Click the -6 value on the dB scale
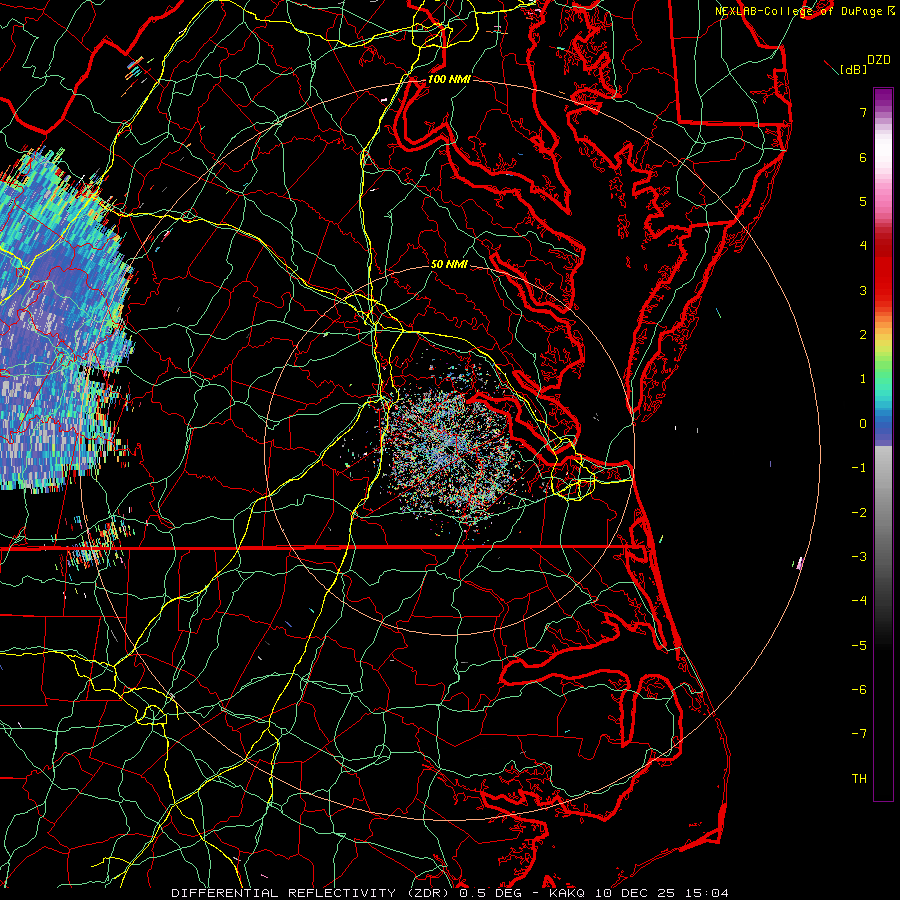The width and height of the screenshot is (900, 900). click(859, 690)
